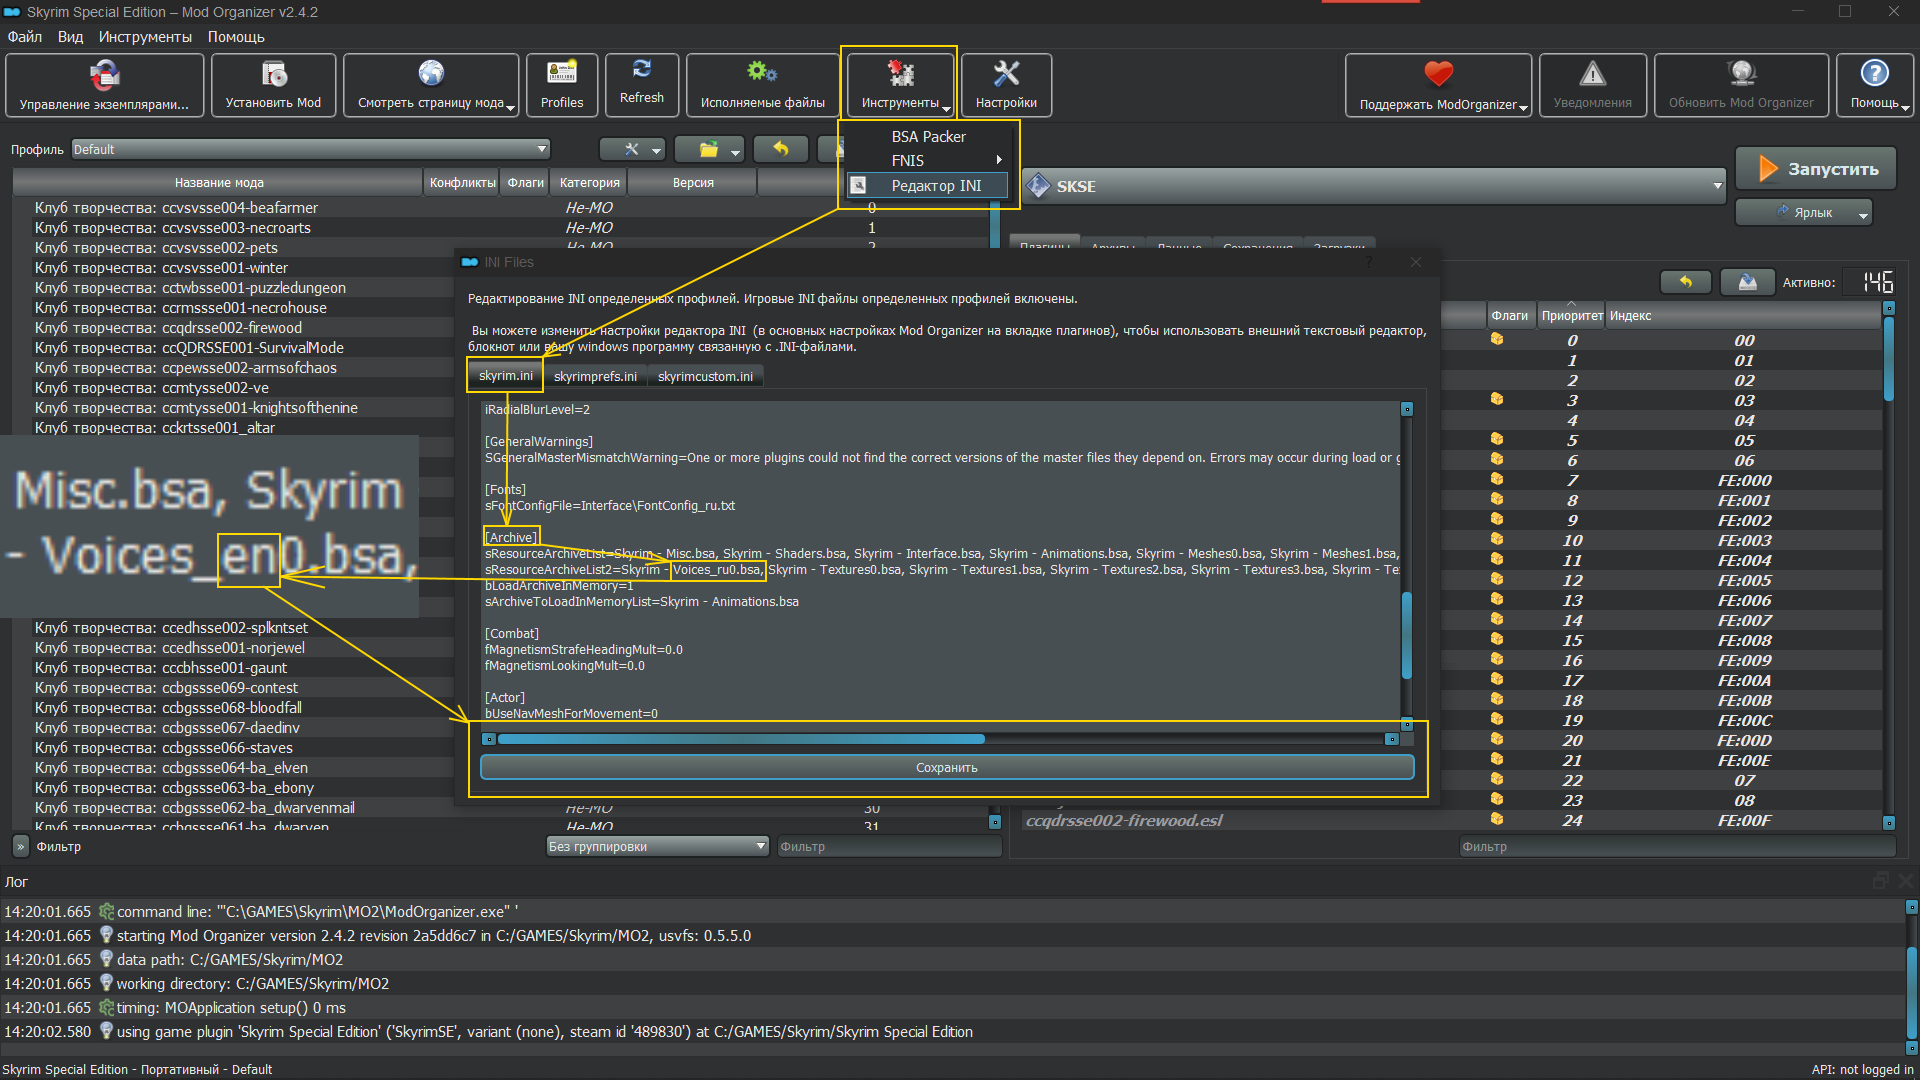
Task: Expand the SKSE executable dropdown
Action: coord(1717,186)
